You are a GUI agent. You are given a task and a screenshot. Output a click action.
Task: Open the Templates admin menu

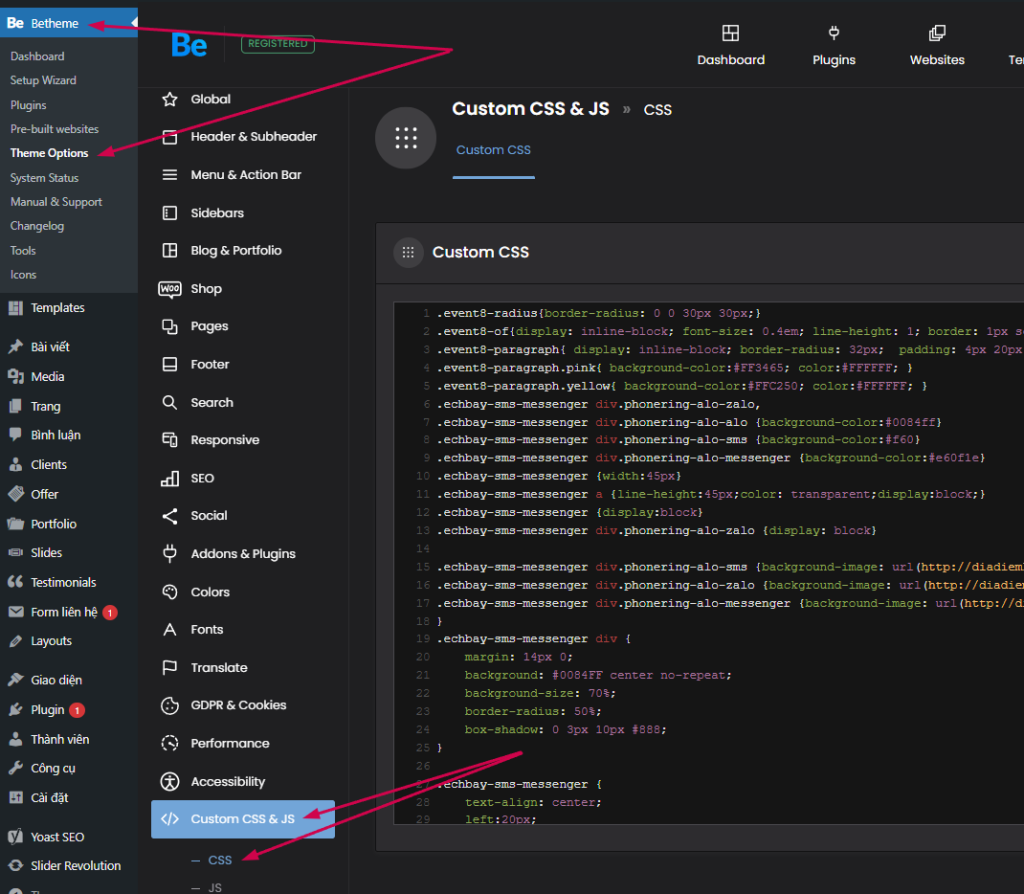pos(57,308)
